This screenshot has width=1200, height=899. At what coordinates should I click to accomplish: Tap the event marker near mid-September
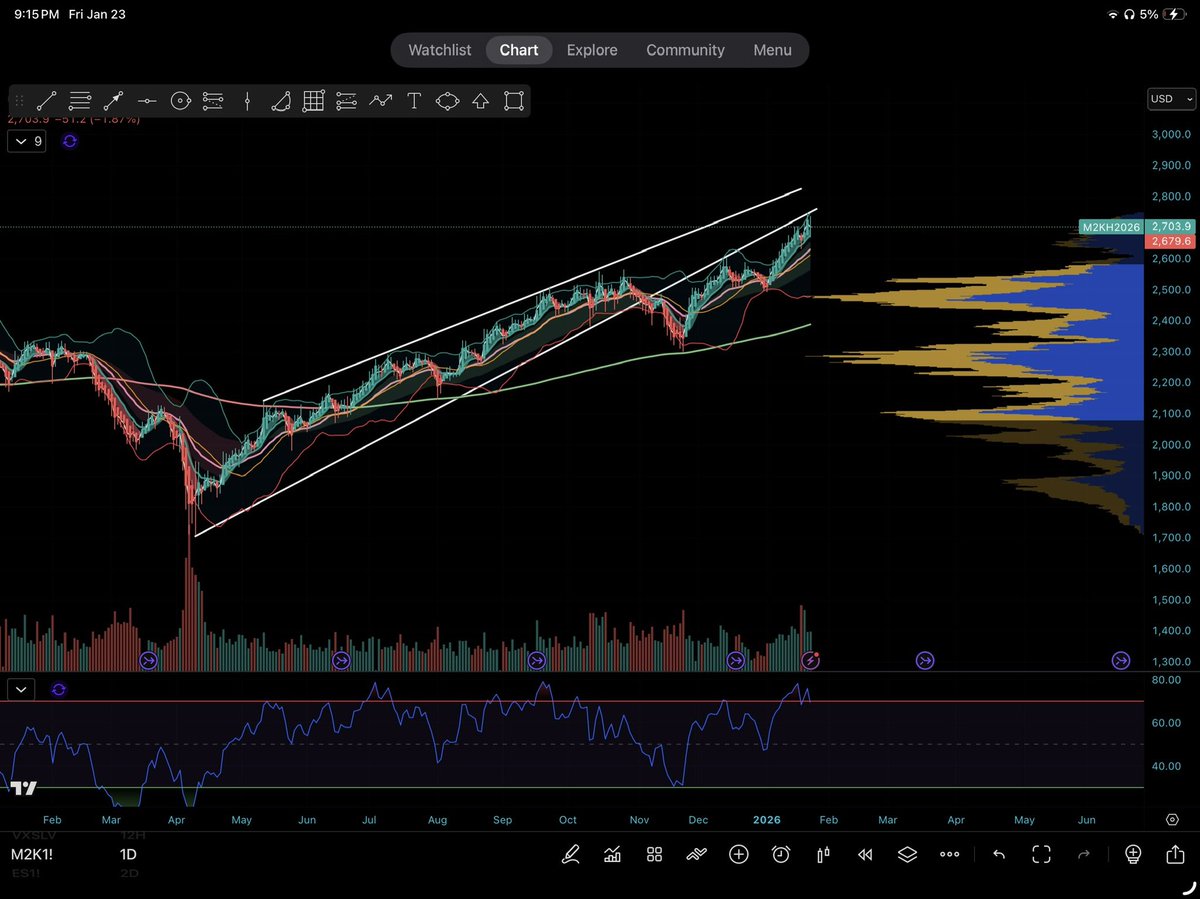[x=537, y=660]
